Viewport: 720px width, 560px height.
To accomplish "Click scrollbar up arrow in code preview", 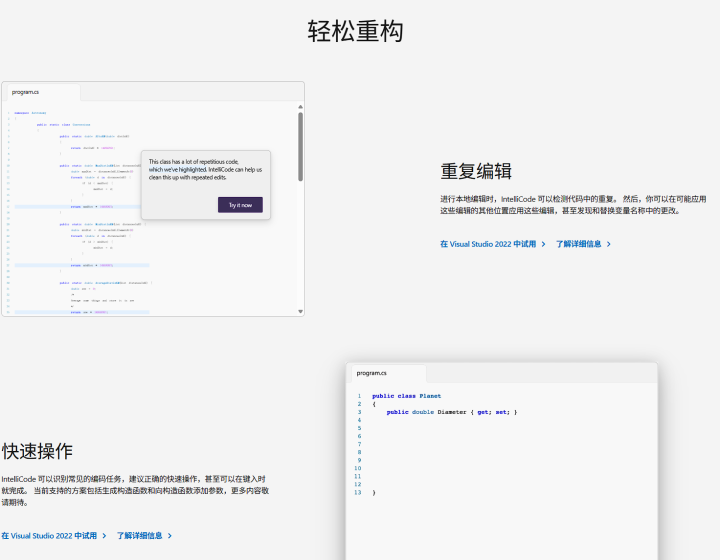I will coord(300,106).
